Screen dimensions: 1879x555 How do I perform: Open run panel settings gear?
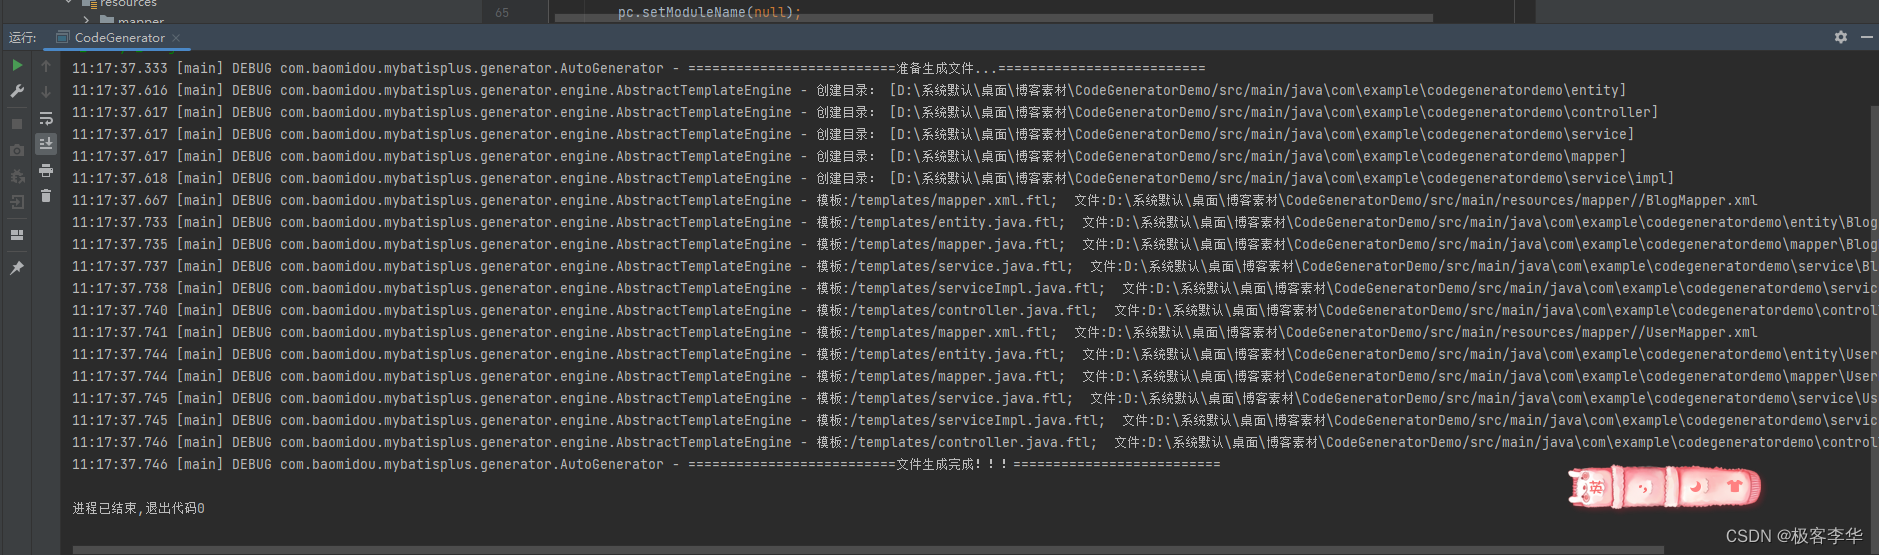[x=1841, y=37]
